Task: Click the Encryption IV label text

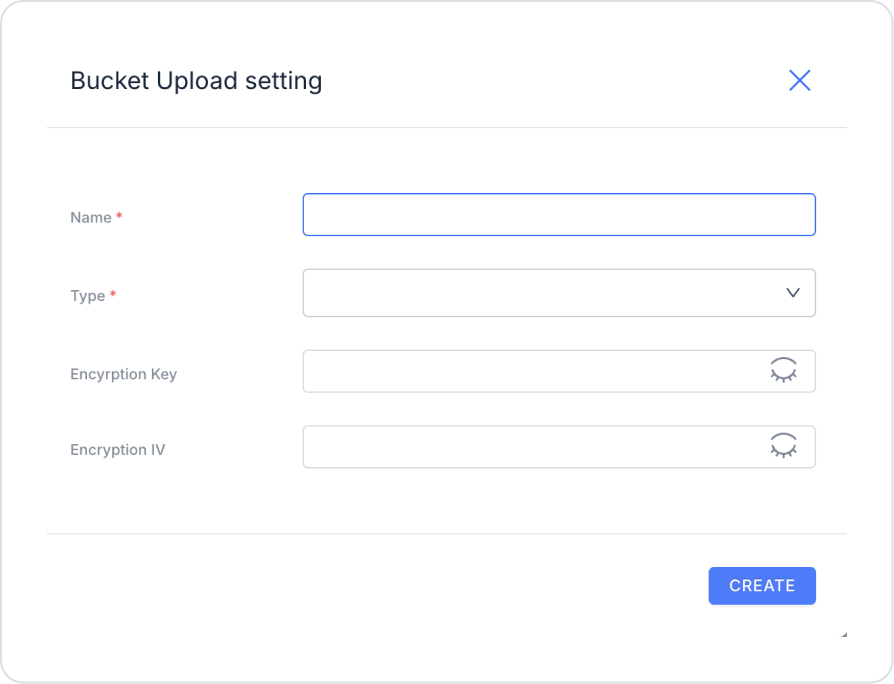Action: (x=118, y=450)
